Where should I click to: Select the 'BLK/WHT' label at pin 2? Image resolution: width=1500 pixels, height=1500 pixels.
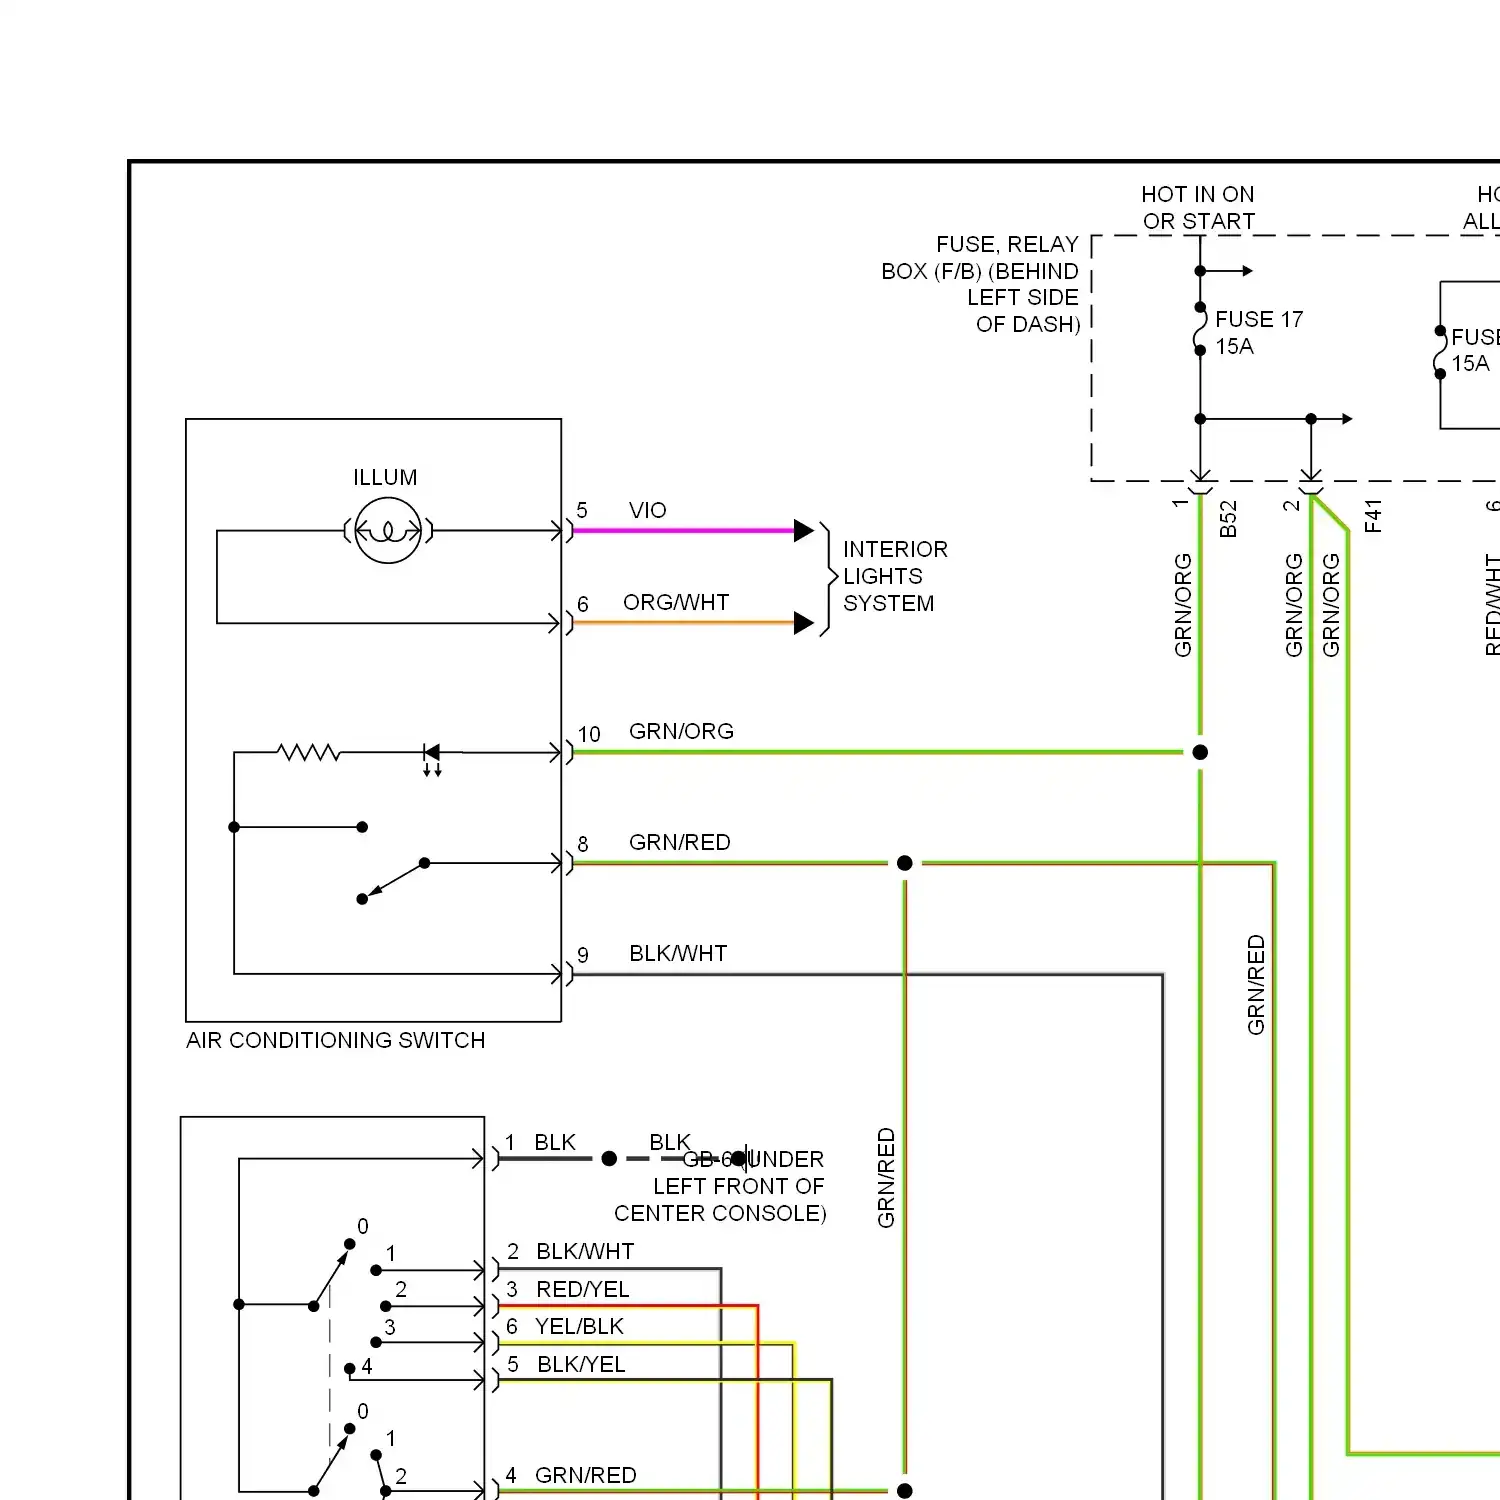coord(585,1251)
